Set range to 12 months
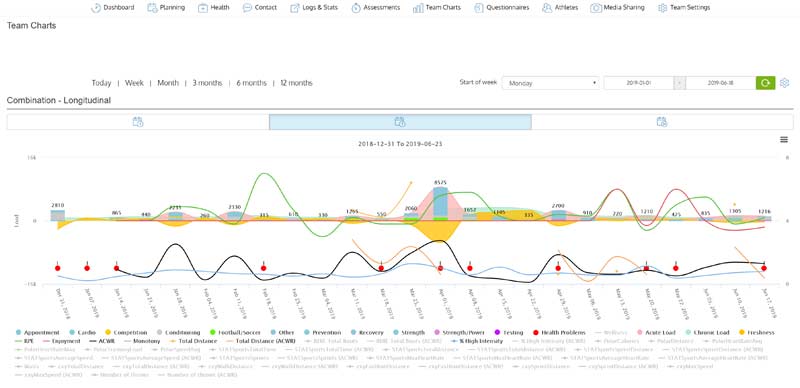The width and height of the screenshot is (800, 388). pyautogui.click(x=296, y=83)
